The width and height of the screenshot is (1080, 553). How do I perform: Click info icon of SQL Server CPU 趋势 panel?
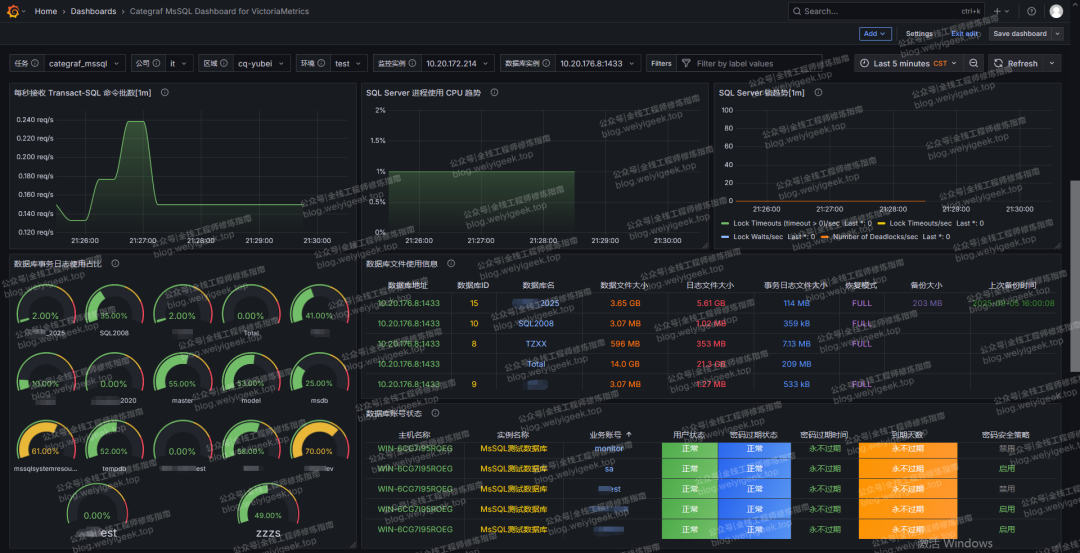coord(495,92)
